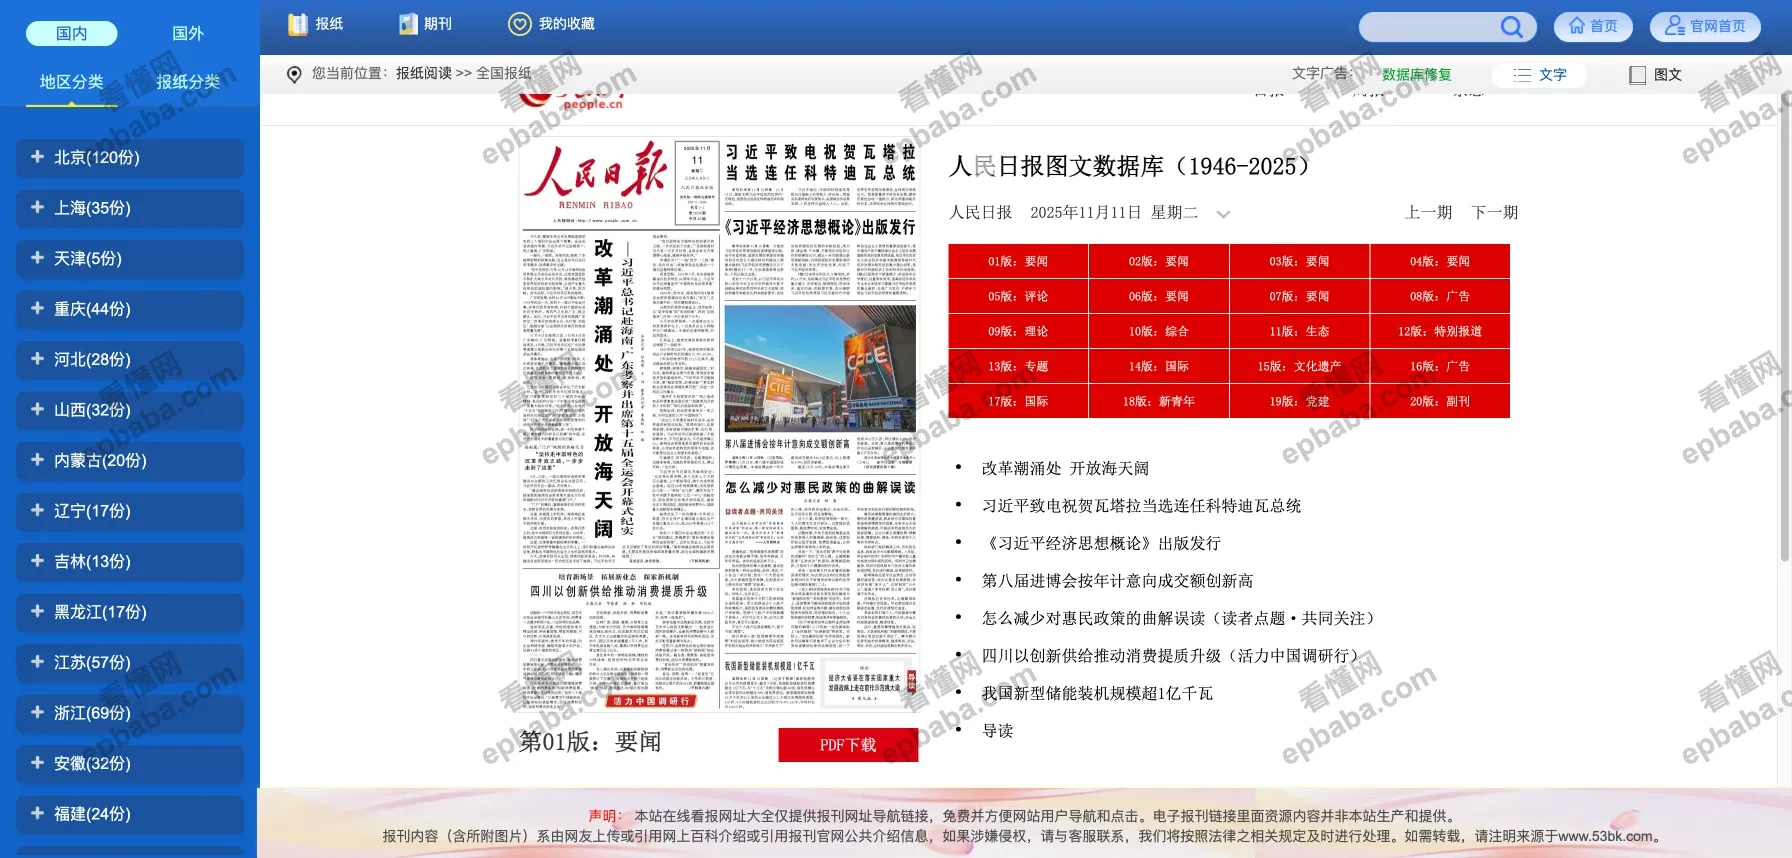The height and width of the screenshot is (858, 1792).
Task: Switch to 地区分类 region tab
Action: 71,82
